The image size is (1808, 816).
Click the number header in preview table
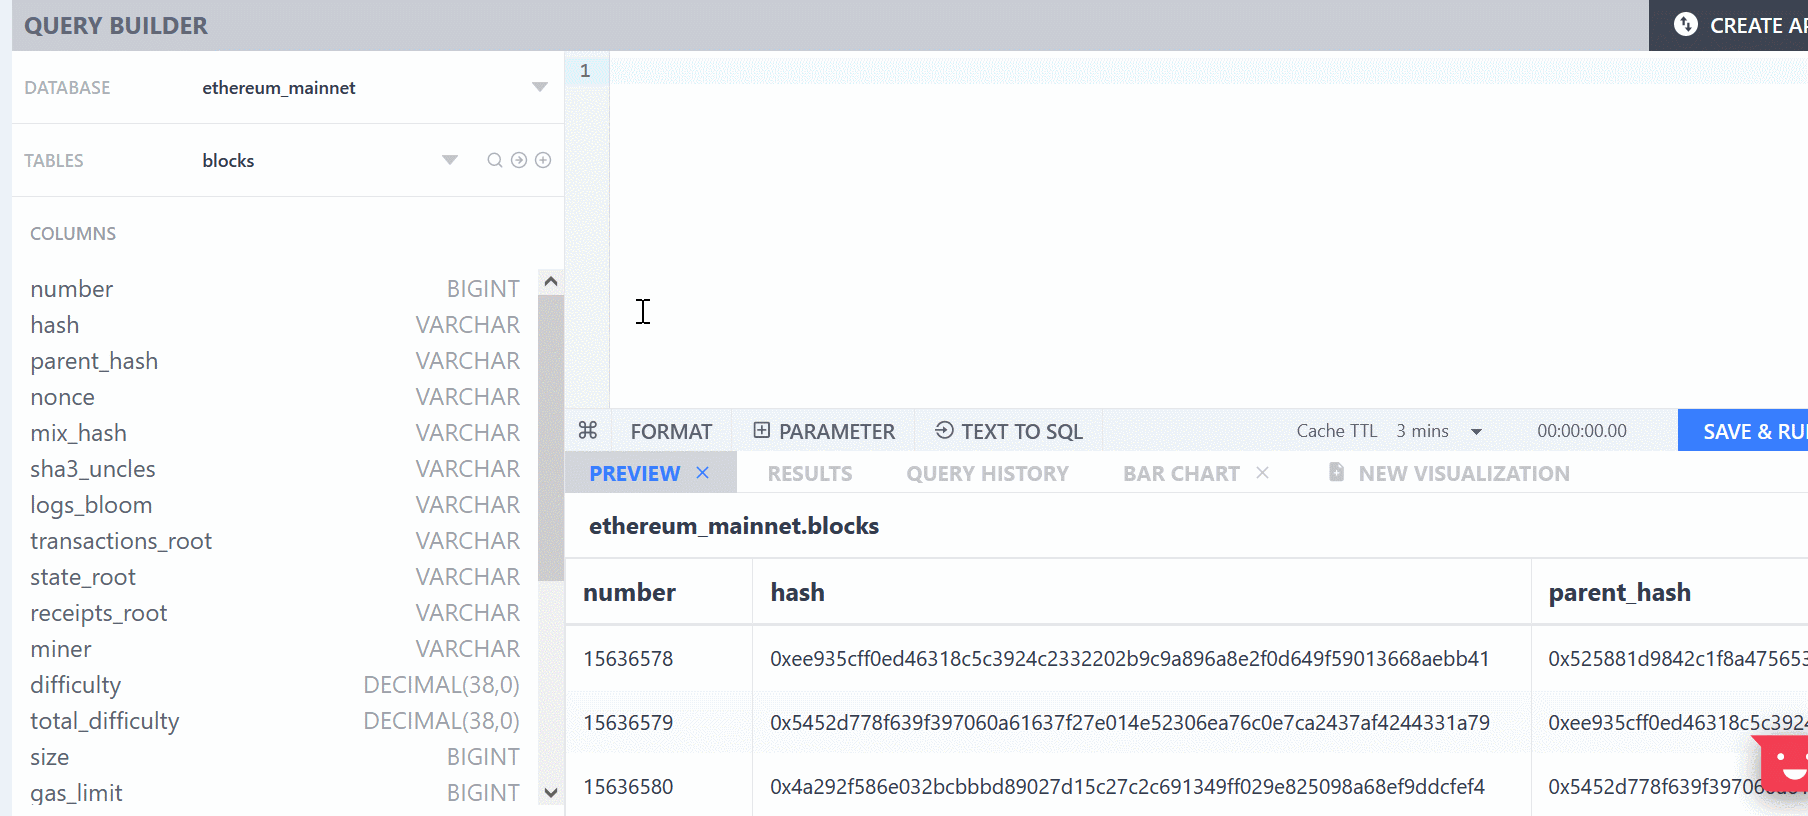[629, 593]
